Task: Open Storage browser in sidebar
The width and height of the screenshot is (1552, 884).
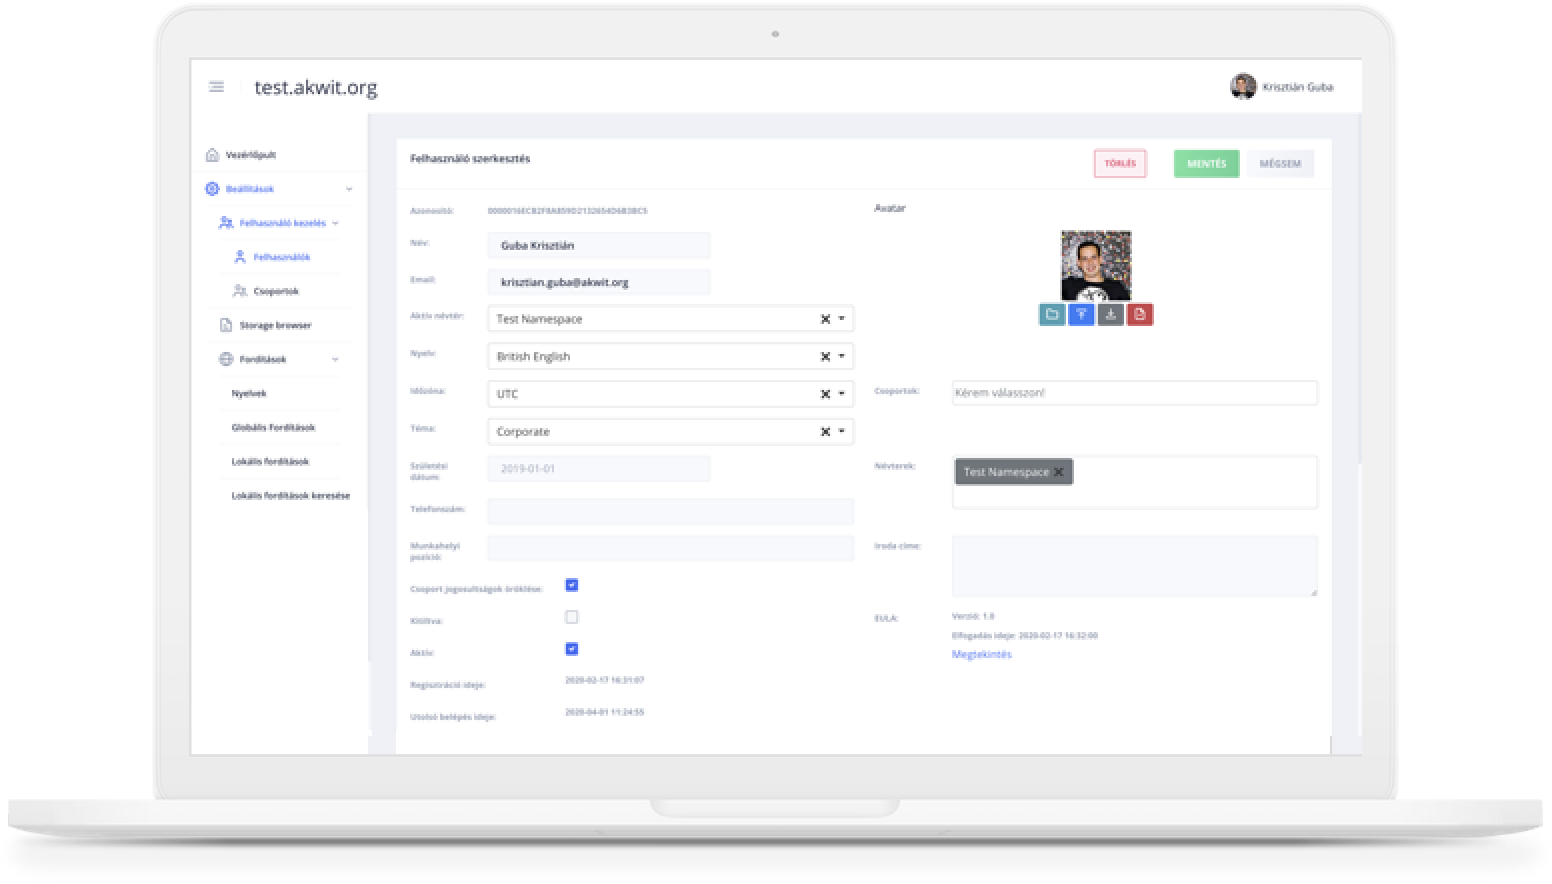Action: (x=275, y=325)
